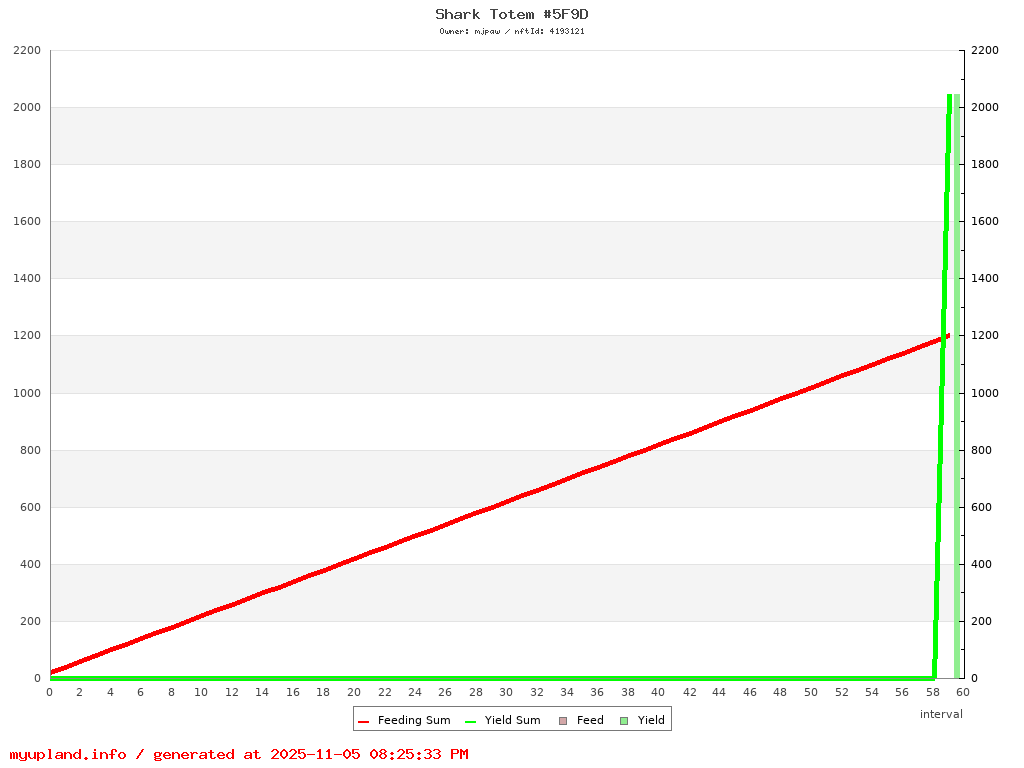Select the 'Yield Sum' legend label
Image resolution: width=1024 pixels, height=768 pixels.
pos(512,720)
